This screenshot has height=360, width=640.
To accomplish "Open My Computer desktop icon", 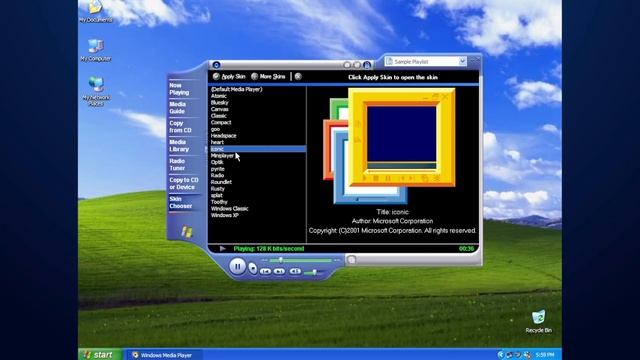I will pyautogui.click(x=96, y=51).
